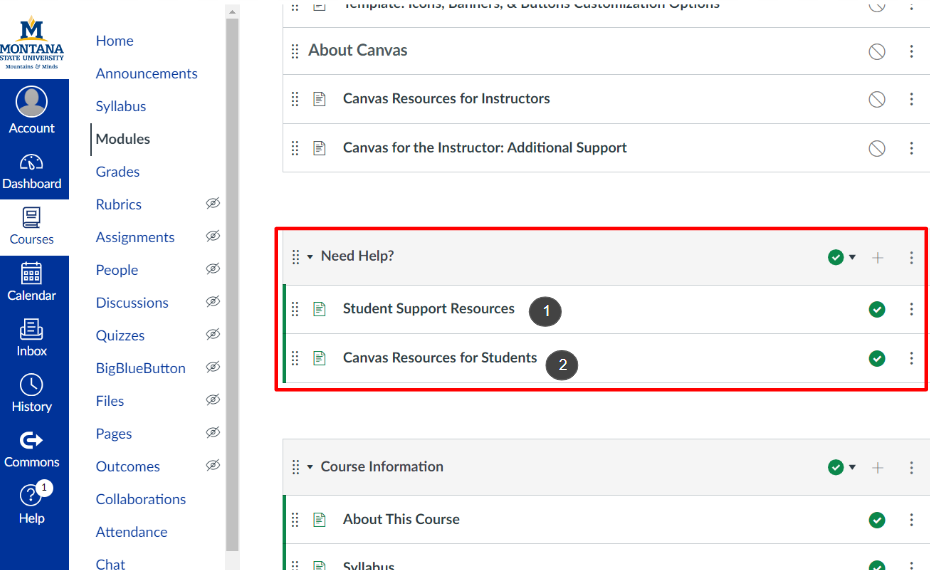Publish Canvas Resources for Instructors
The width and height of the screenshot is (930, 570).
tap(877, 99)
